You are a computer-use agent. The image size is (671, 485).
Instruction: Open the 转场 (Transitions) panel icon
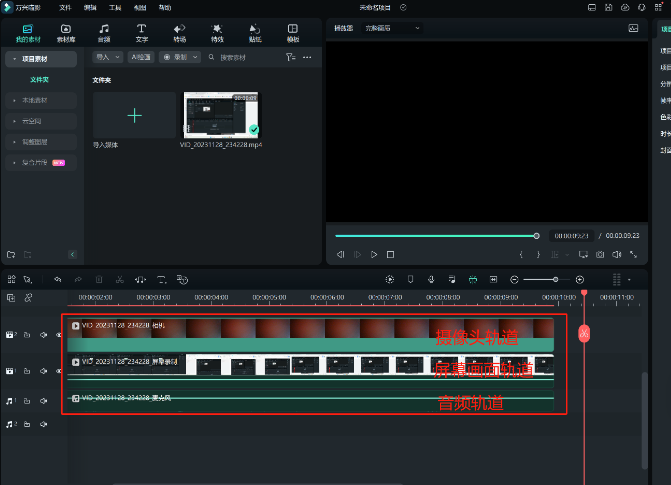(x=179, y=32)
